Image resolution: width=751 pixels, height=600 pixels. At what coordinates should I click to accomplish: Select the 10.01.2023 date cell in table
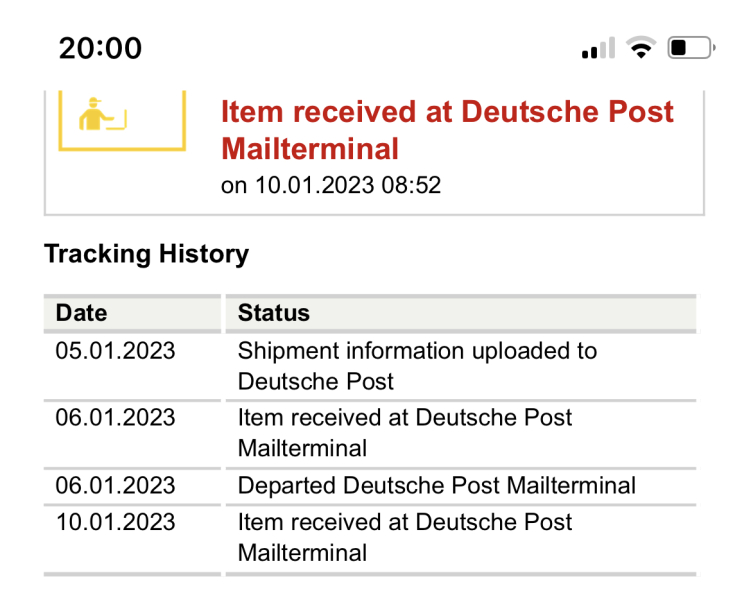pos(115,522)
